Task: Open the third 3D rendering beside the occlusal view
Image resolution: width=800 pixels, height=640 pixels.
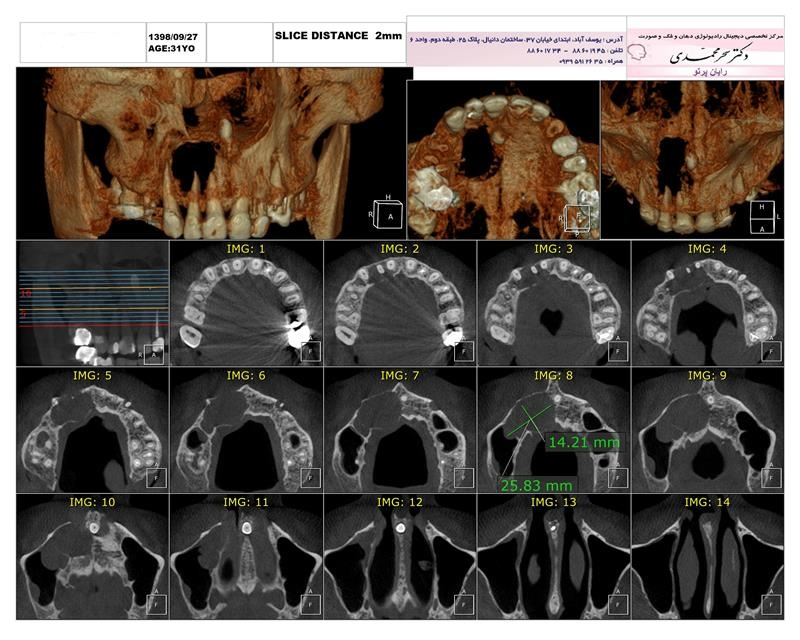Action: coord(692,159)
